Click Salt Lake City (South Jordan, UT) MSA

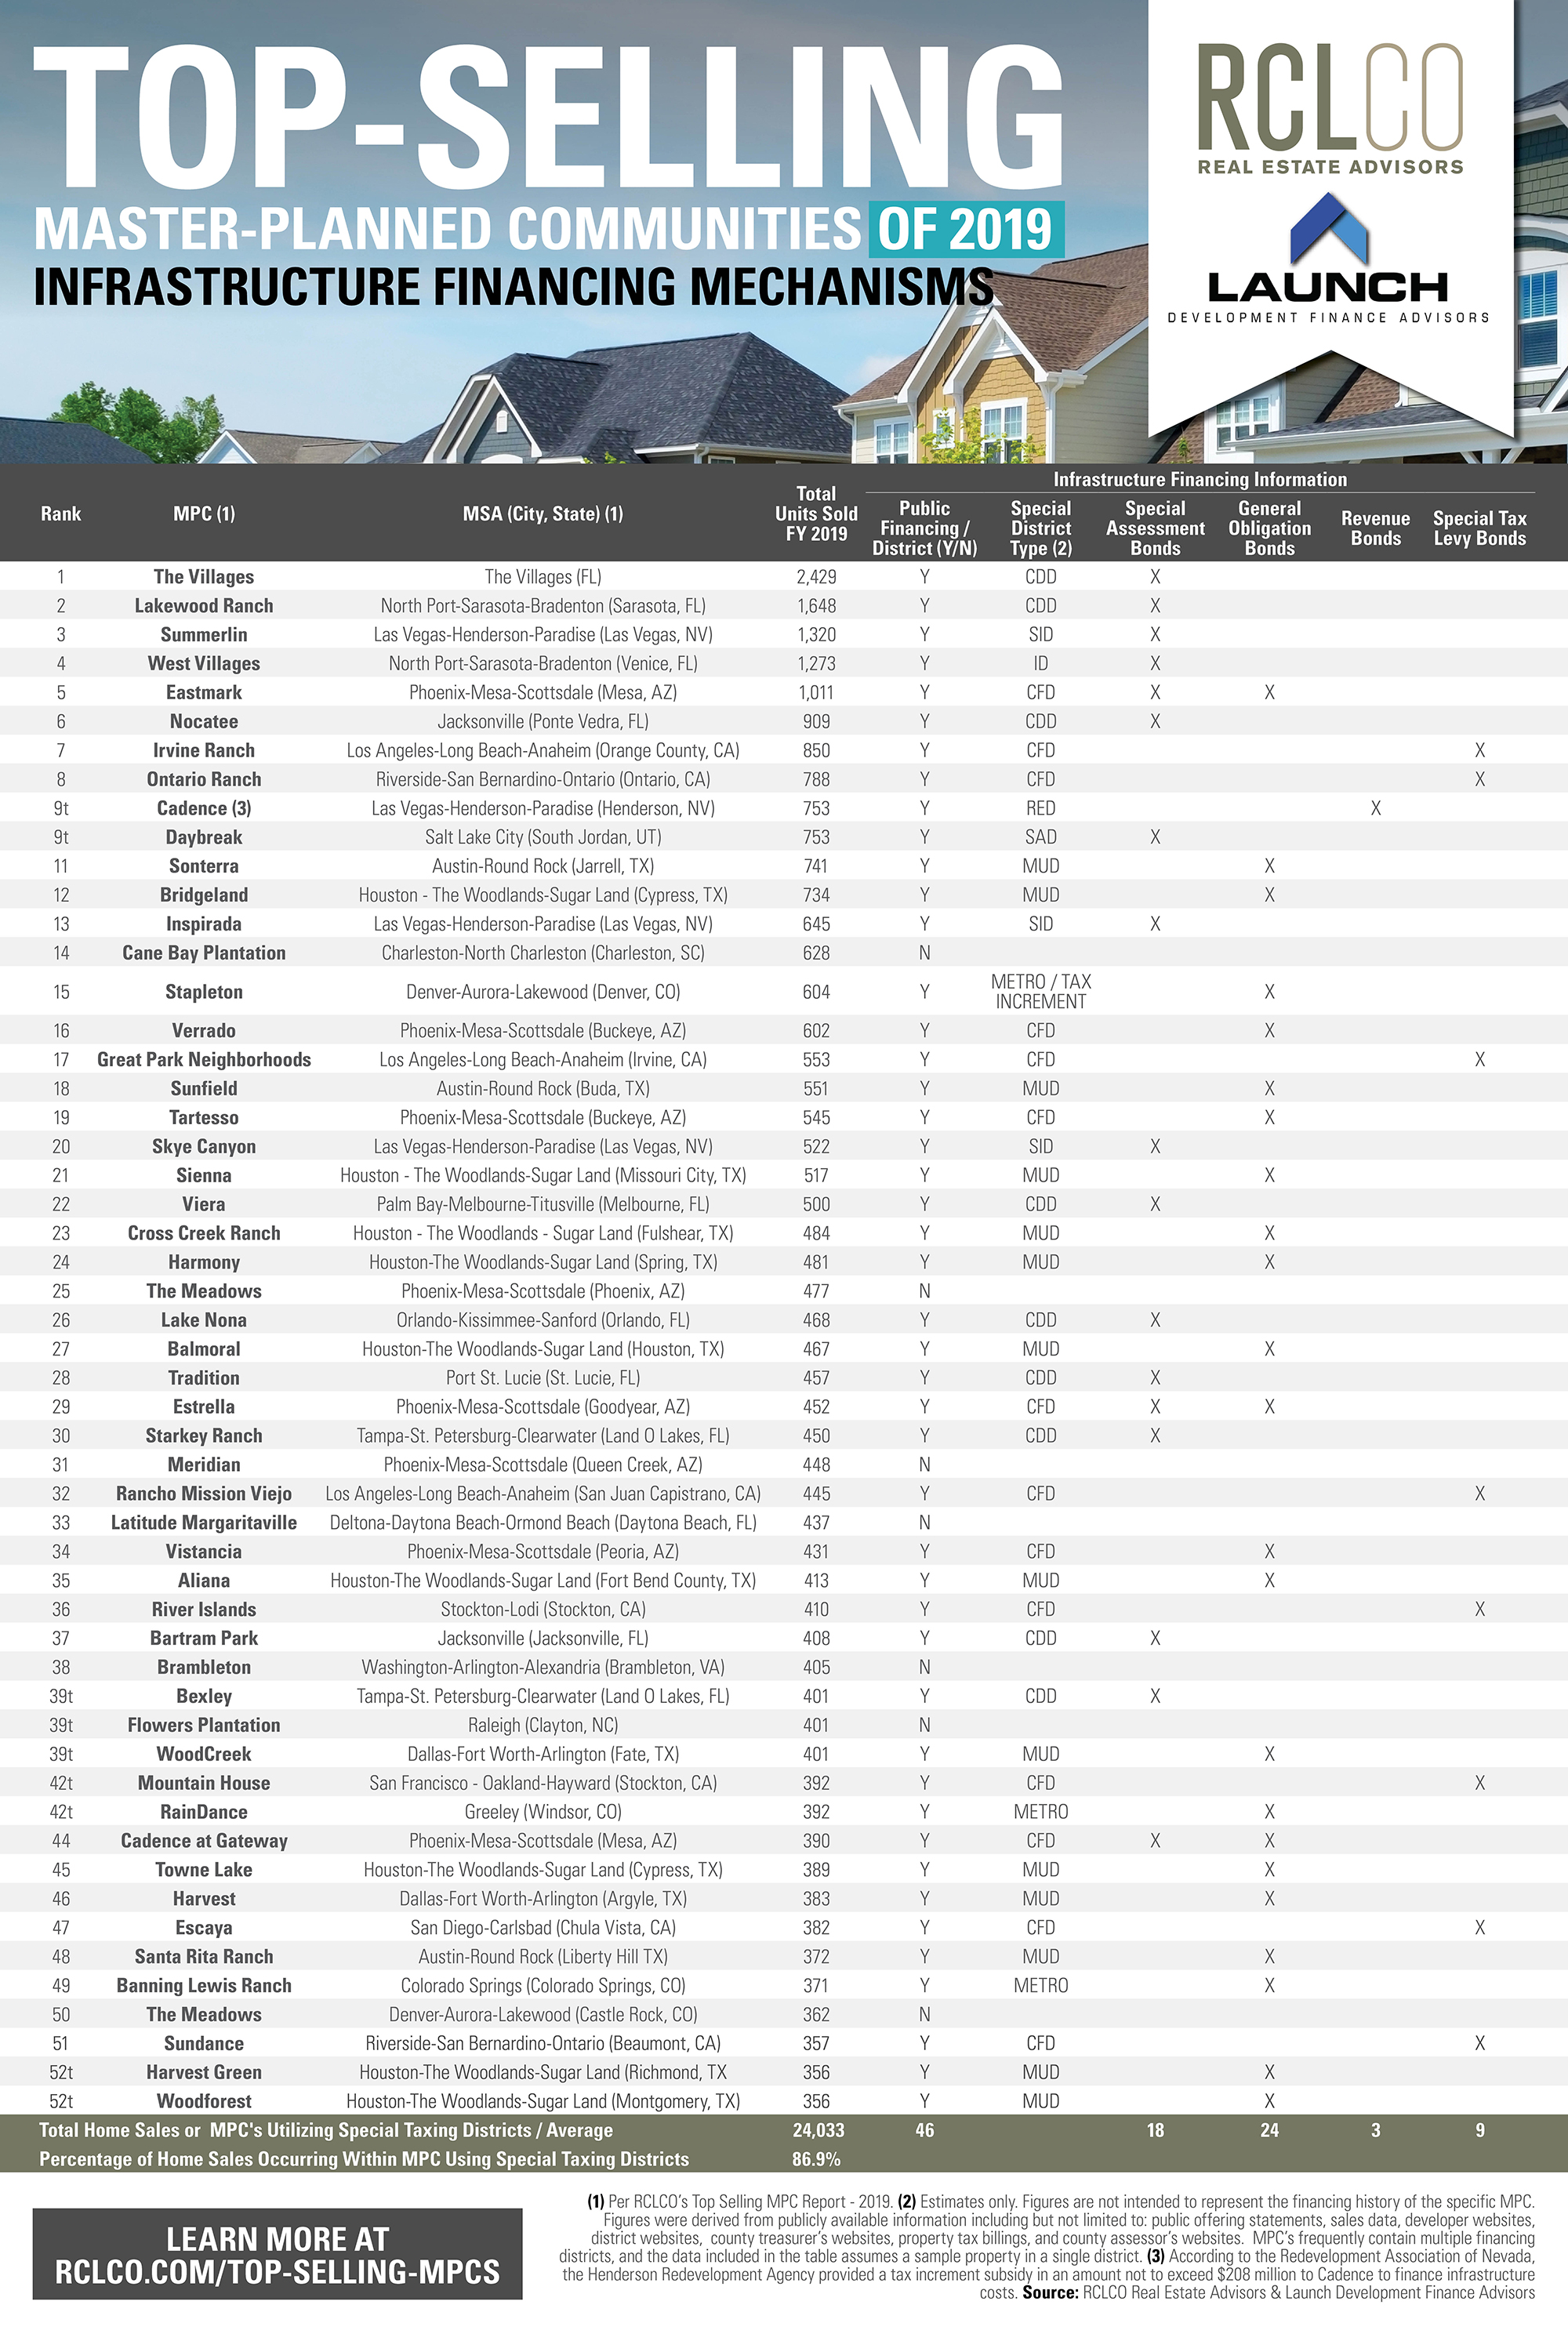tap(543, 838)
